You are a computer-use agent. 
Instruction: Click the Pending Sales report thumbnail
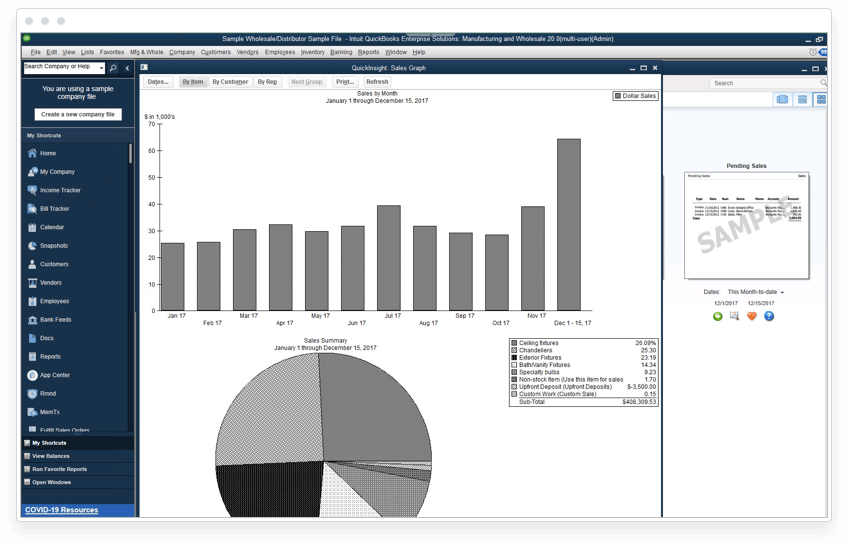746,225
